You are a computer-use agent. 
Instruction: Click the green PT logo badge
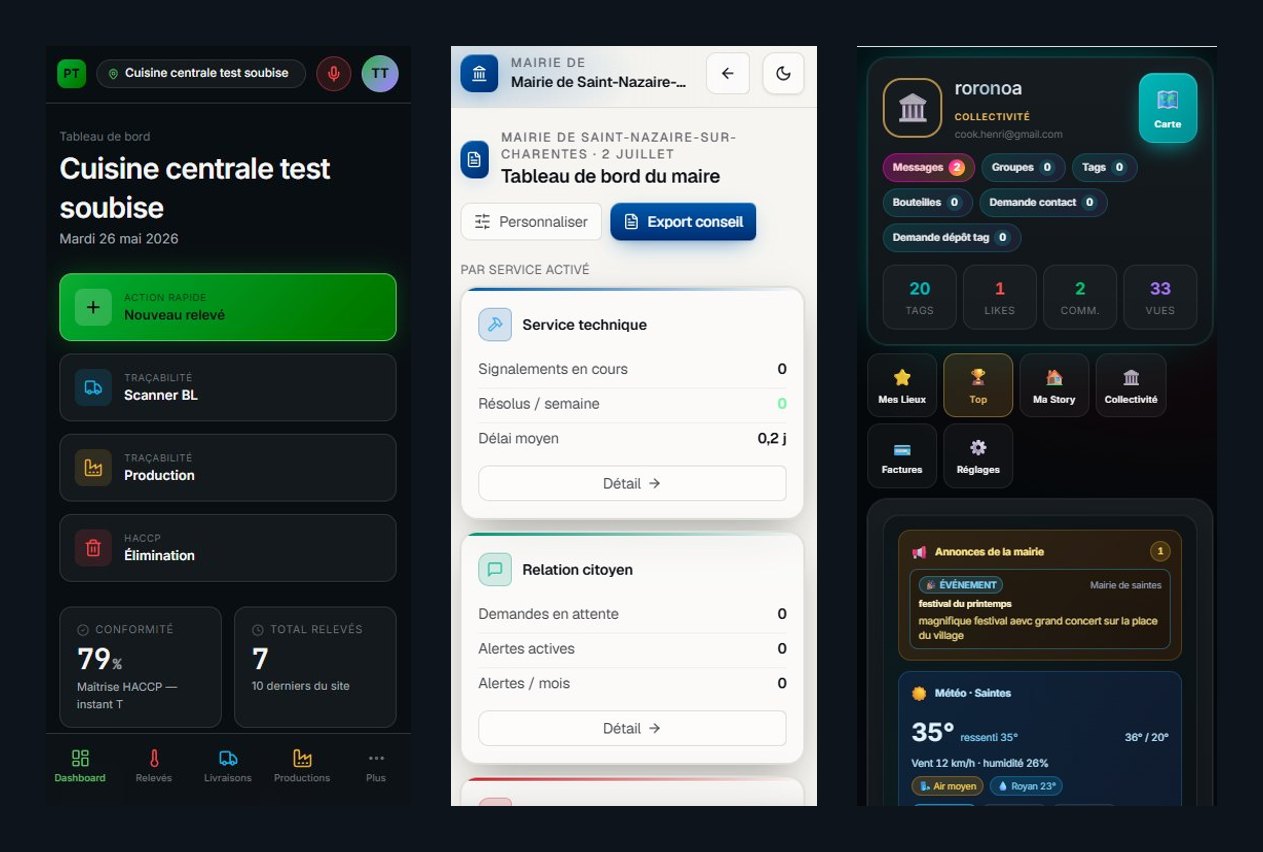coord(72,73)
